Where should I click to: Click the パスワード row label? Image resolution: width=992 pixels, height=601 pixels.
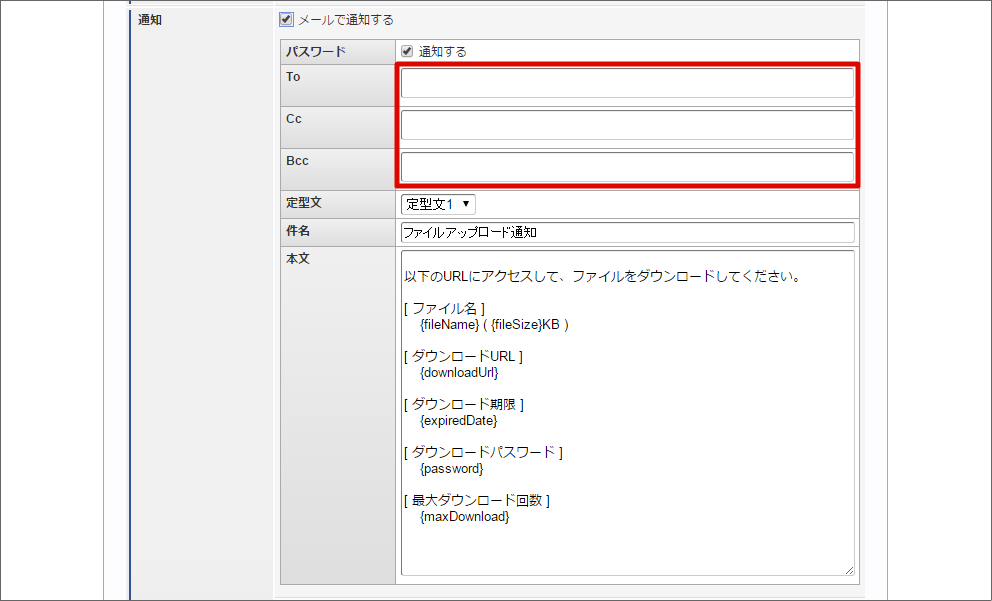coord(316,51)
